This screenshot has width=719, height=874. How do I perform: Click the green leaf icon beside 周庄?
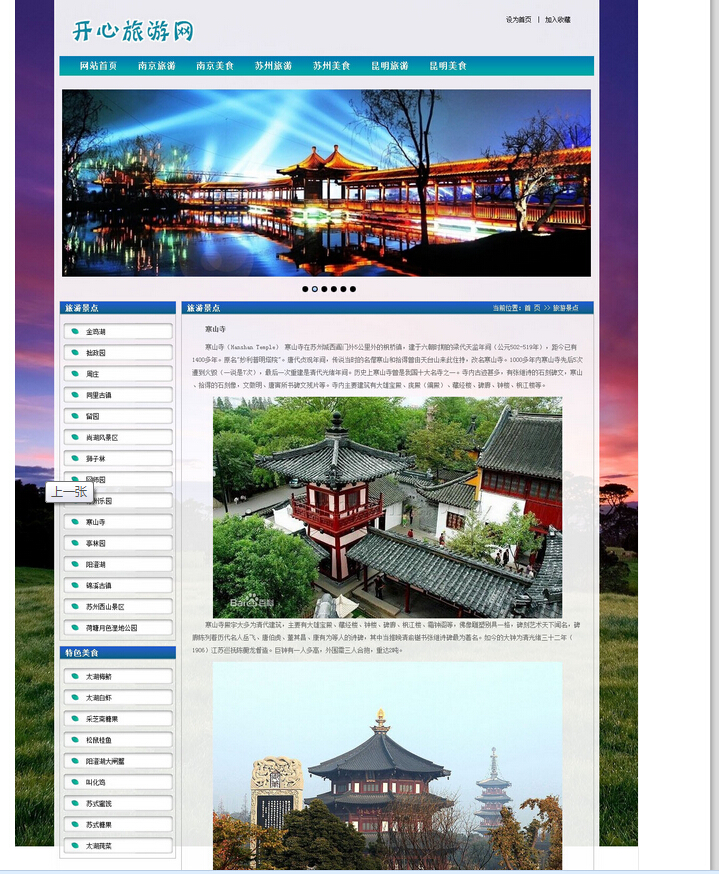tap(75, 374)
